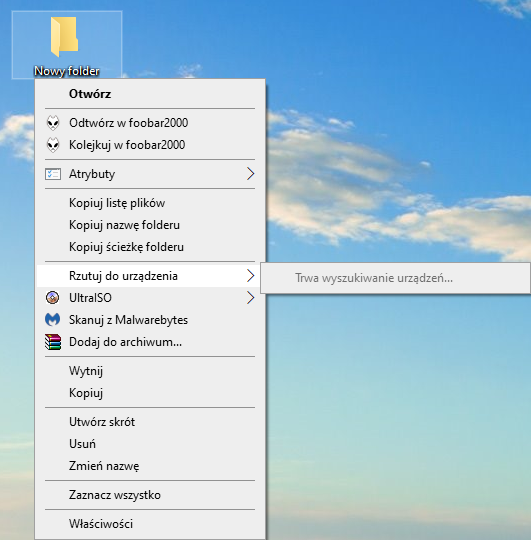Click the Malwarebytes logo icon
The image size is (531, 540).
52,320
